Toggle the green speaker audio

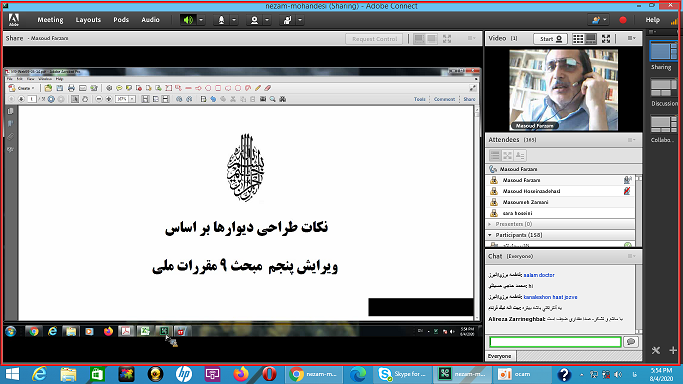tap(188, 20)
